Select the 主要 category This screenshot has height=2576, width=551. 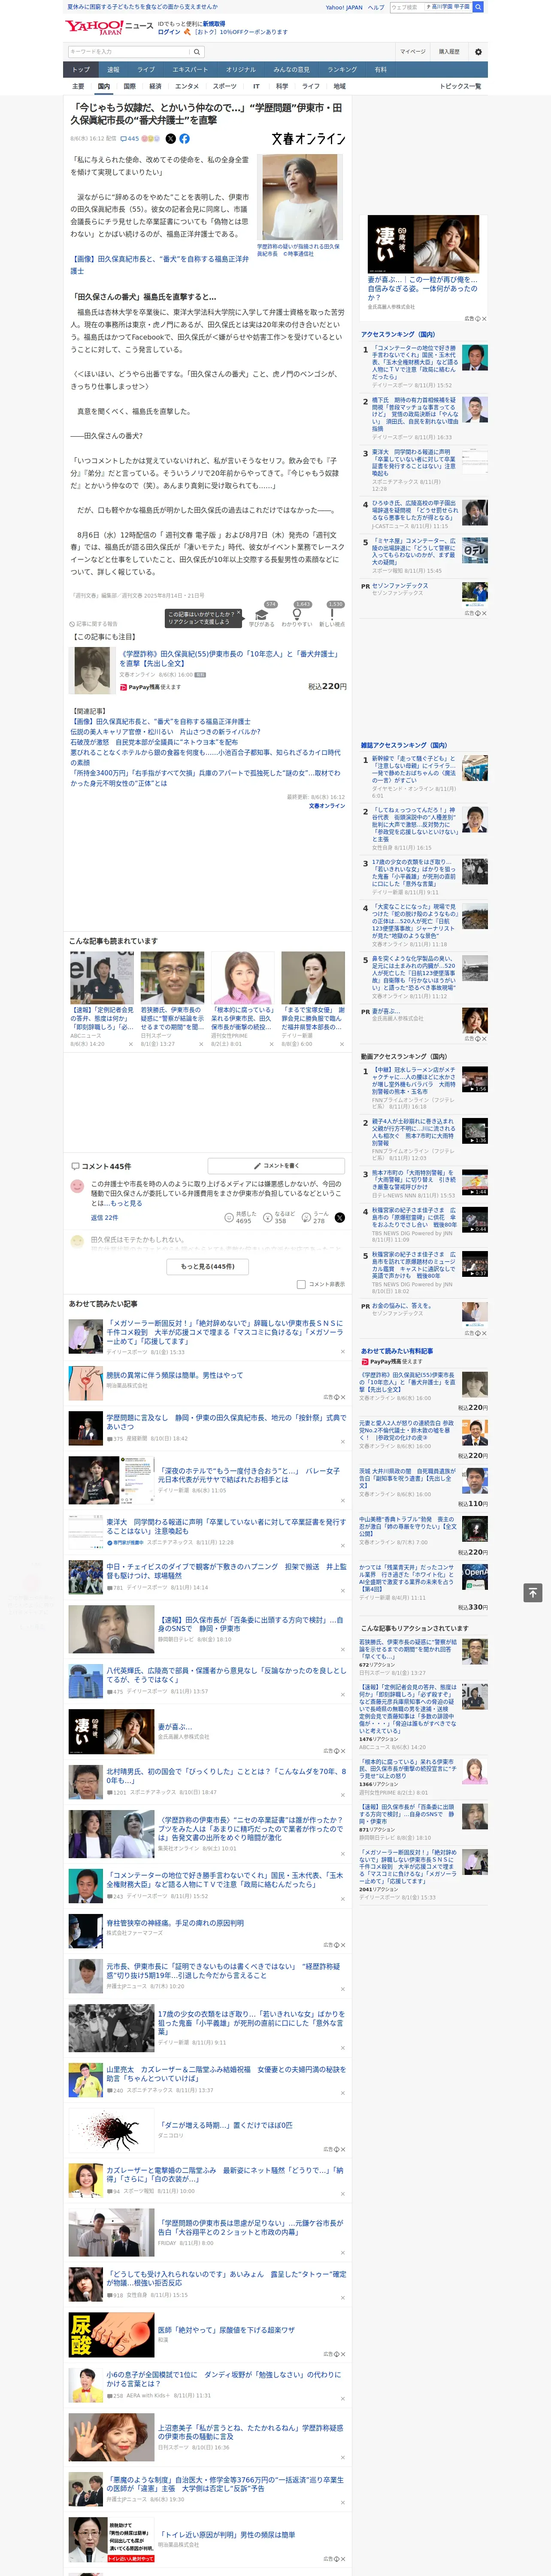[x=78, y=86]
